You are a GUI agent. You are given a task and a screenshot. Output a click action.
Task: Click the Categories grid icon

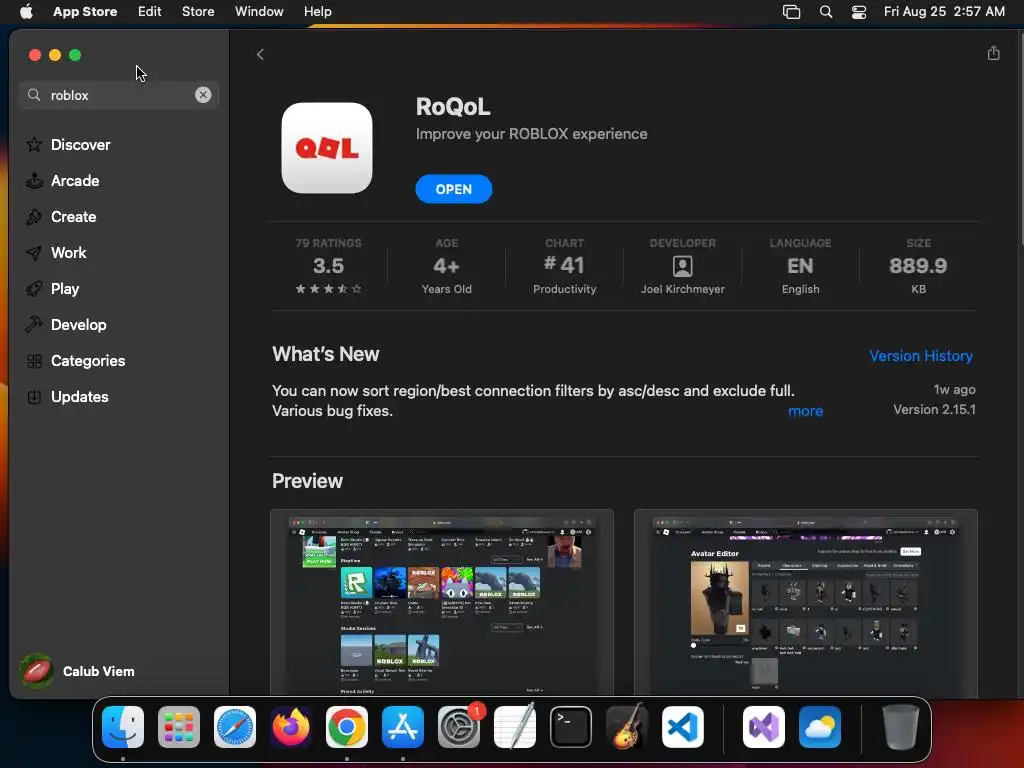click(x=34, y=360)
